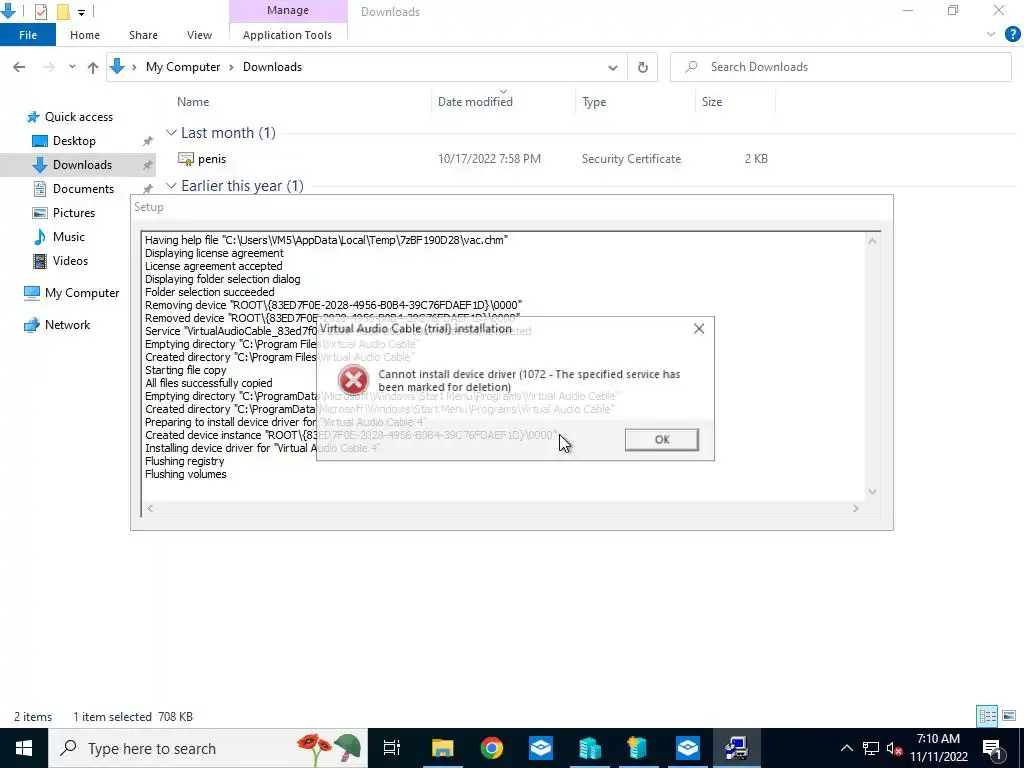Go up one folder level
The height and width of the screenshot is (768, 1024).
pyautogui.click(x=93, y=67)
